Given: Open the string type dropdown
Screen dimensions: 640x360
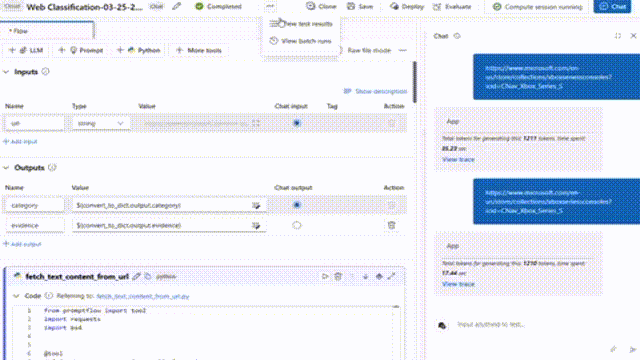Looking at the screenshot, I should [x=100, y=123].
